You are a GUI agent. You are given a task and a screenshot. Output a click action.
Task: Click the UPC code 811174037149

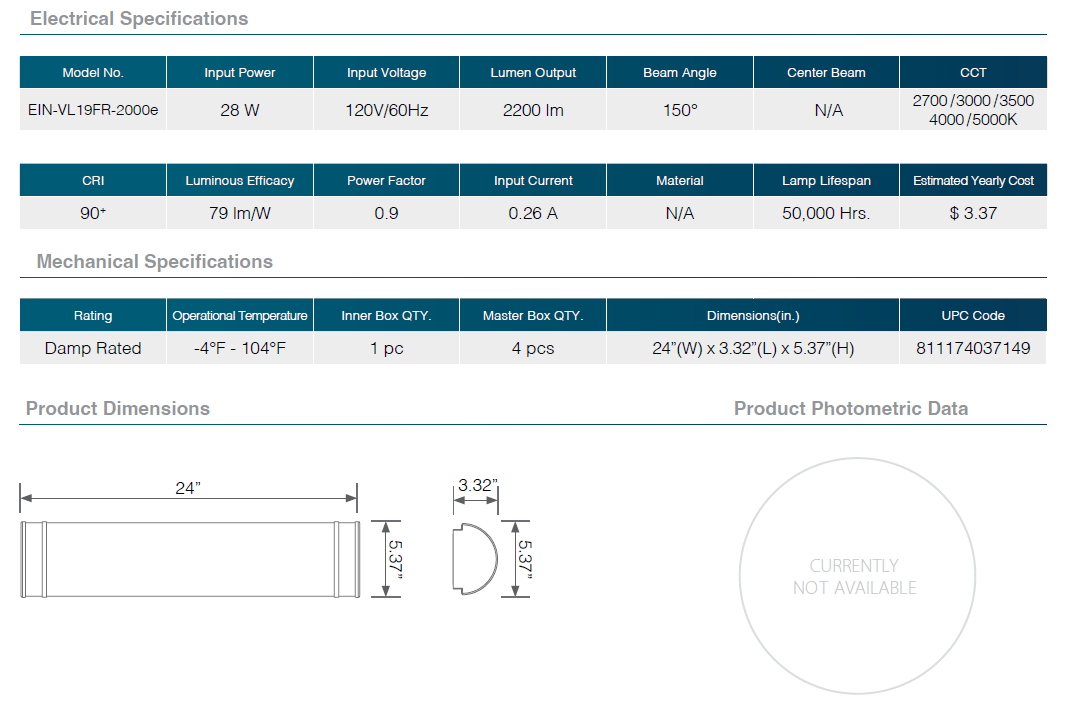[x=973, y=348]
